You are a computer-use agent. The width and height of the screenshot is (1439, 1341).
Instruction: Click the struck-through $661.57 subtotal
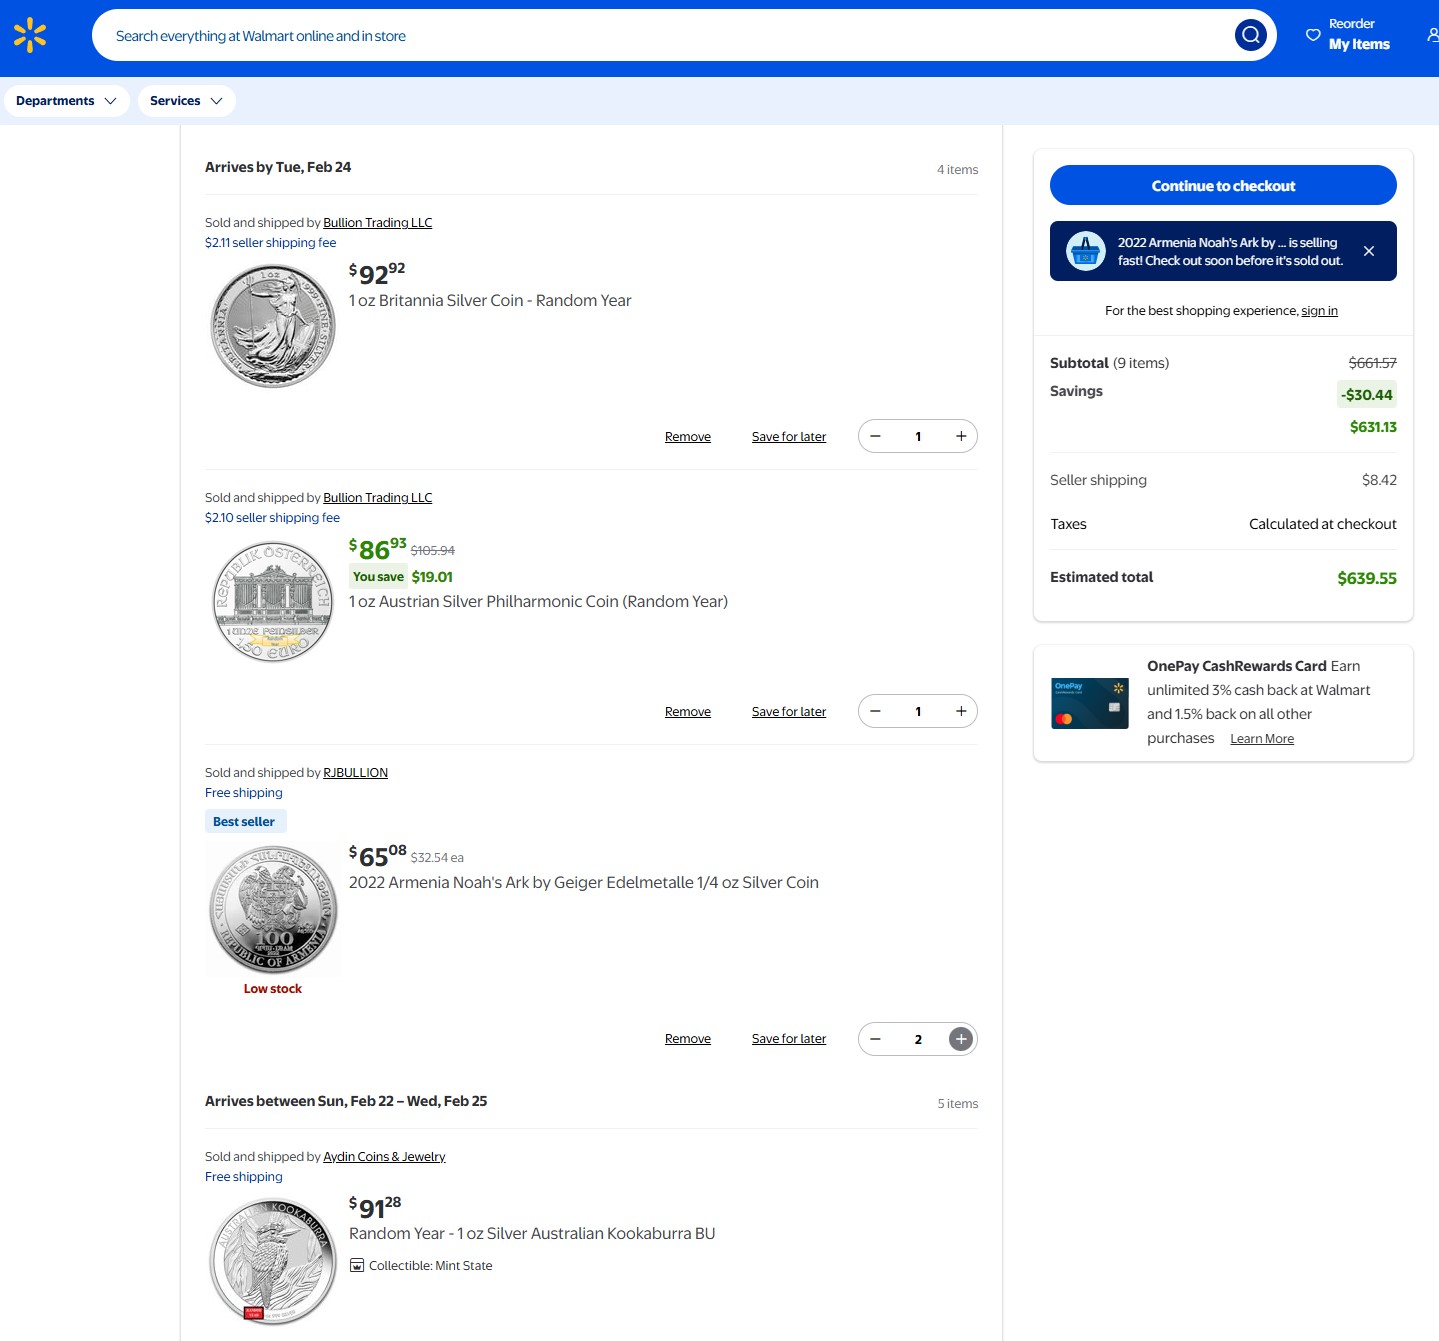click(x=1373, y=363)
